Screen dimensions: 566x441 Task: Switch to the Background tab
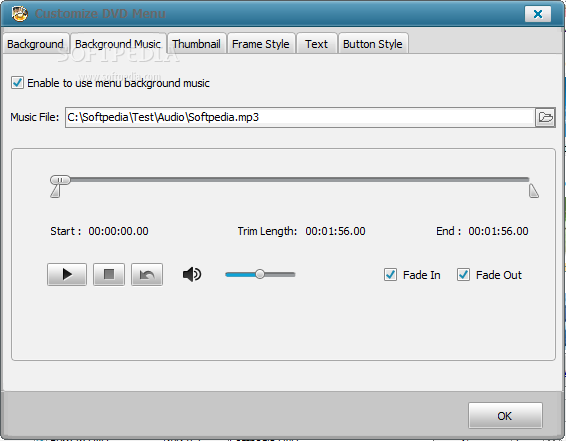coord(35,44)
